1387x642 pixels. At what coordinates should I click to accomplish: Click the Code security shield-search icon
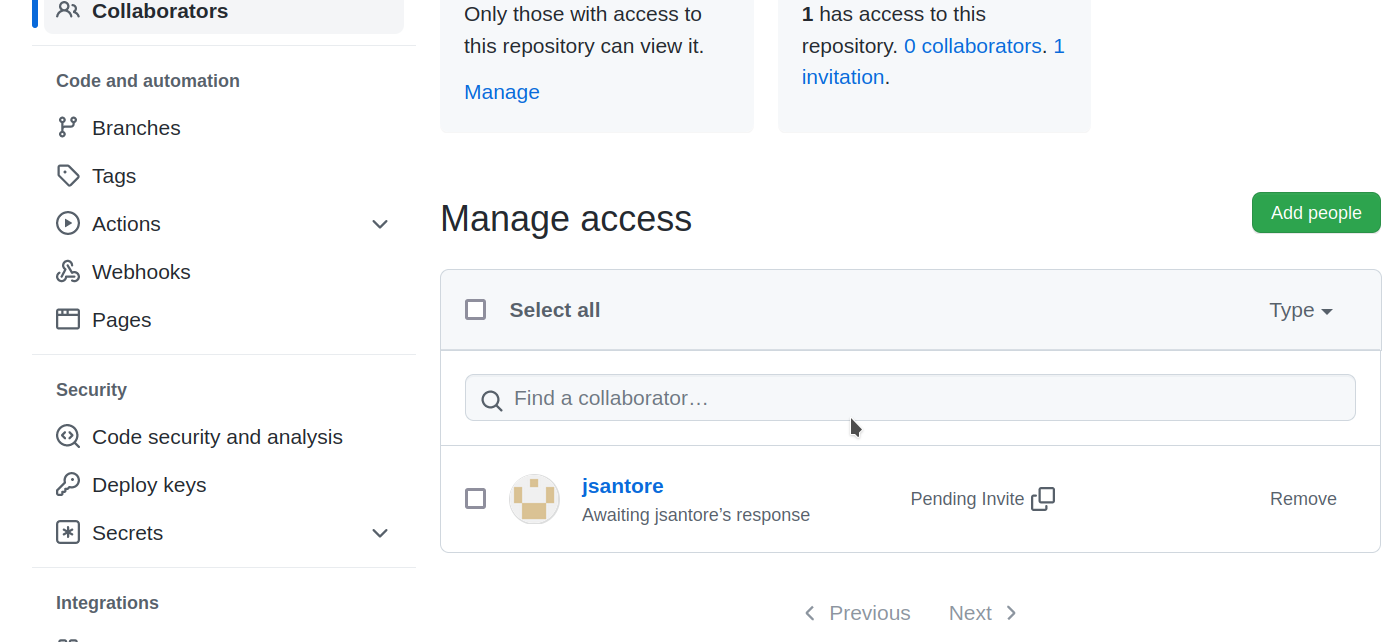[68, 437]
